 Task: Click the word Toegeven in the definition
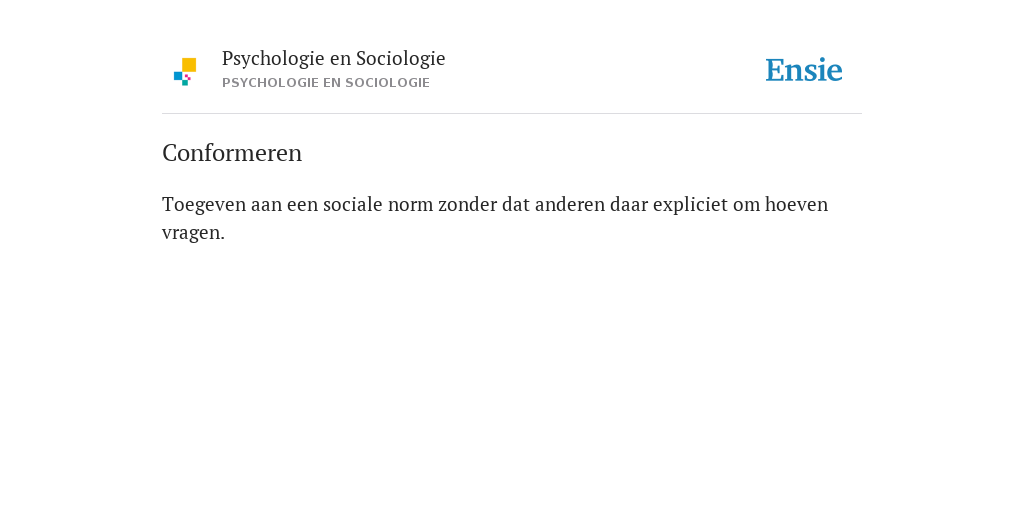coord(204,204)
